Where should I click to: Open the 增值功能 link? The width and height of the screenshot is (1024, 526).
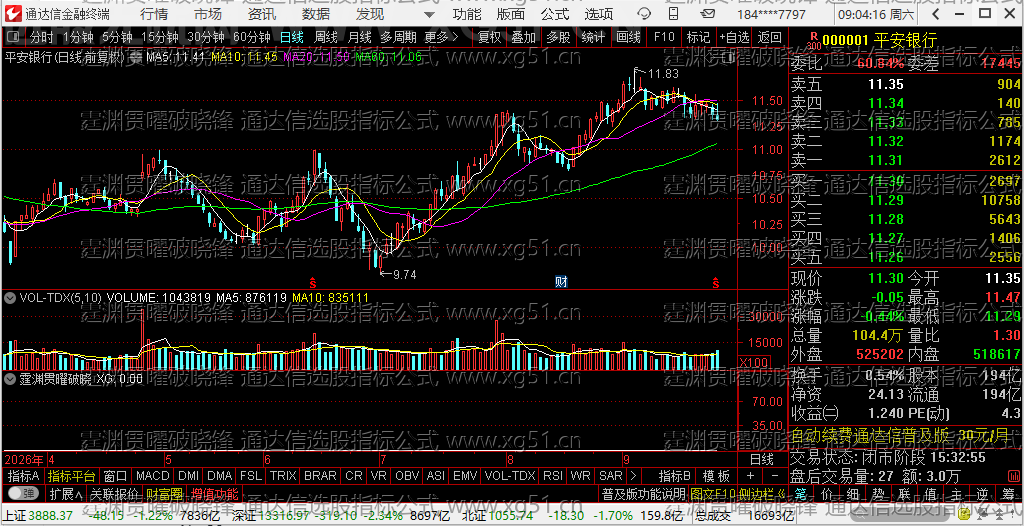pos(215,493)
